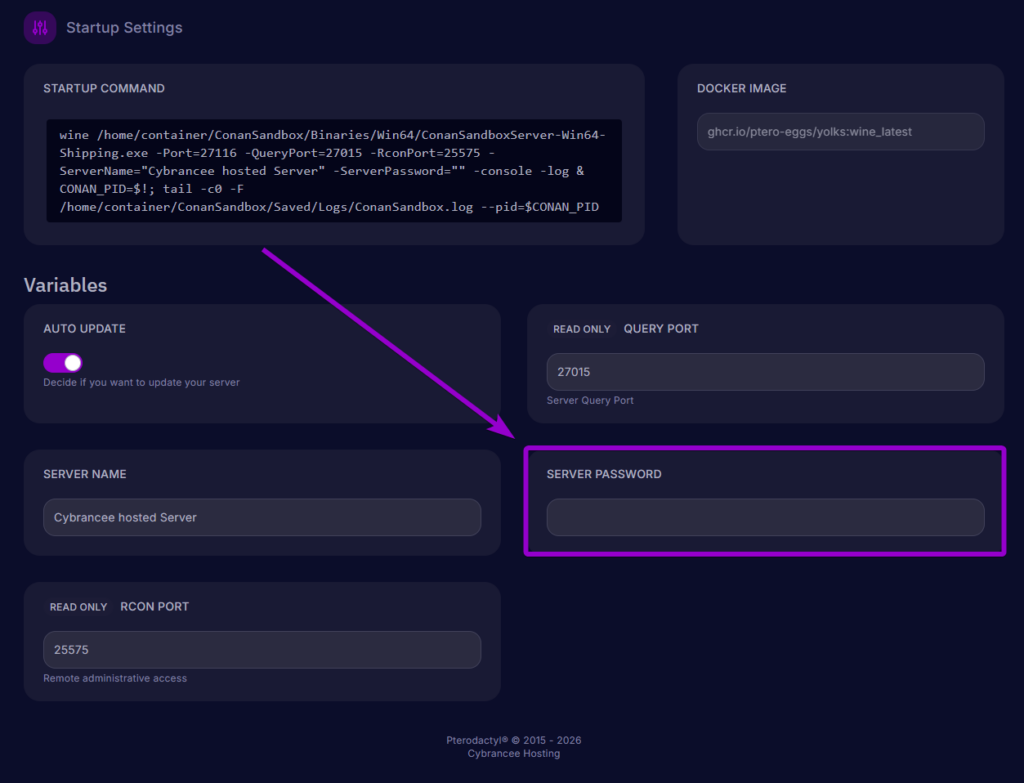
Task: Click the 'Variables' section heading
Action: tap(65, 285)
